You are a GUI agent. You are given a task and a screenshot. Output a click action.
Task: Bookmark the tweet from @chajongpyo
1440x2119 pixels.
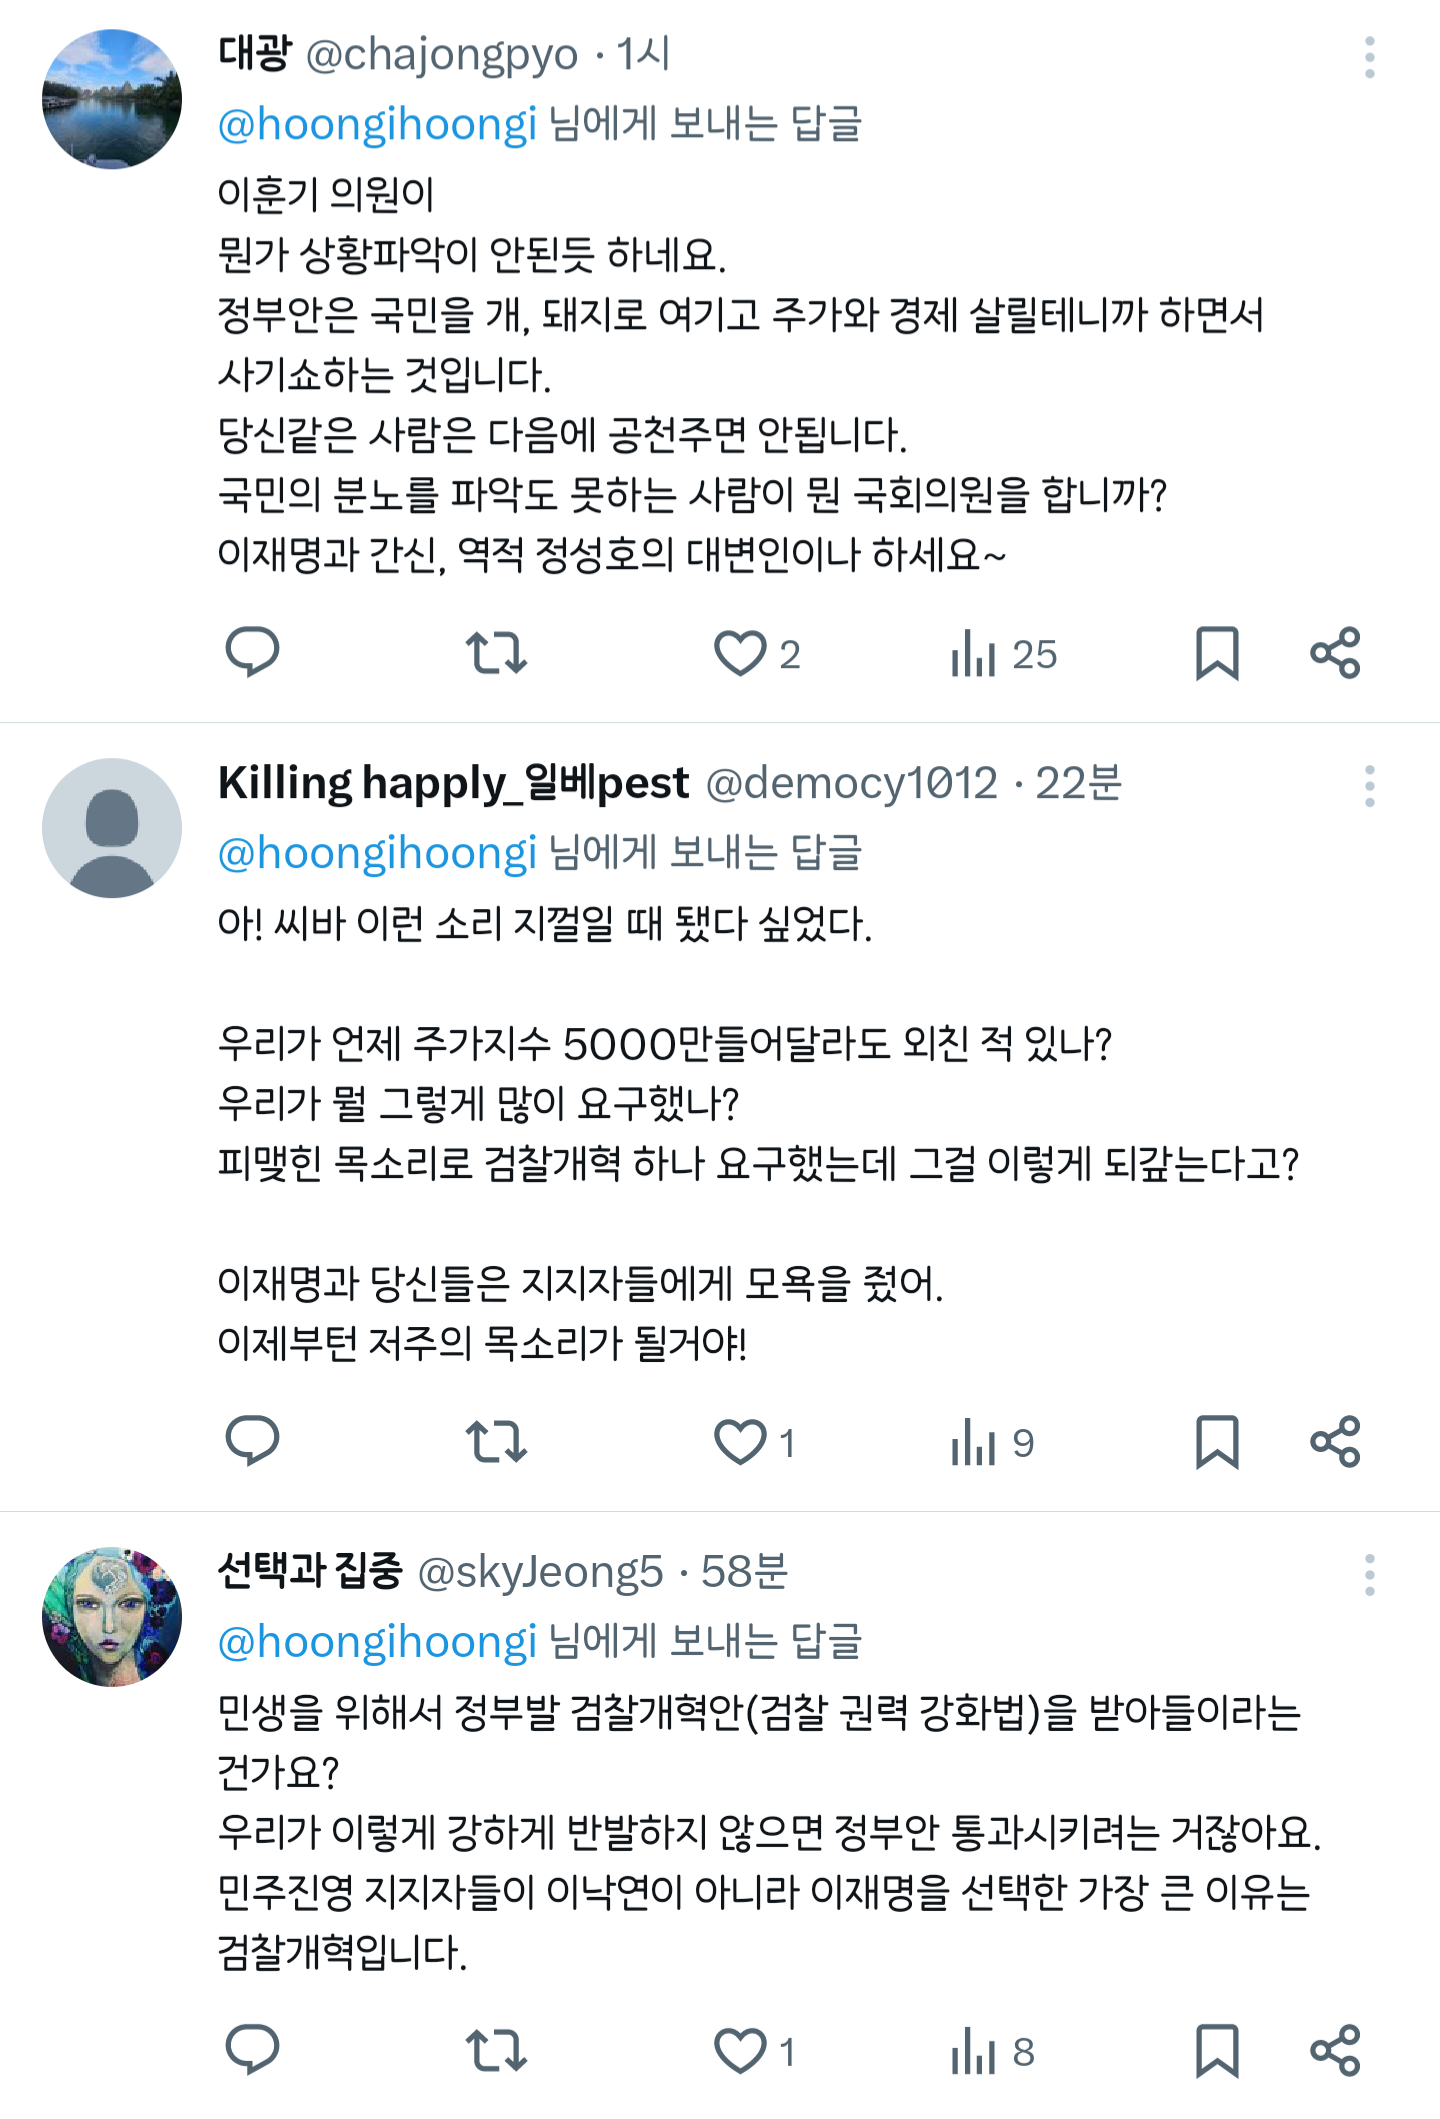coord(1217,653)
